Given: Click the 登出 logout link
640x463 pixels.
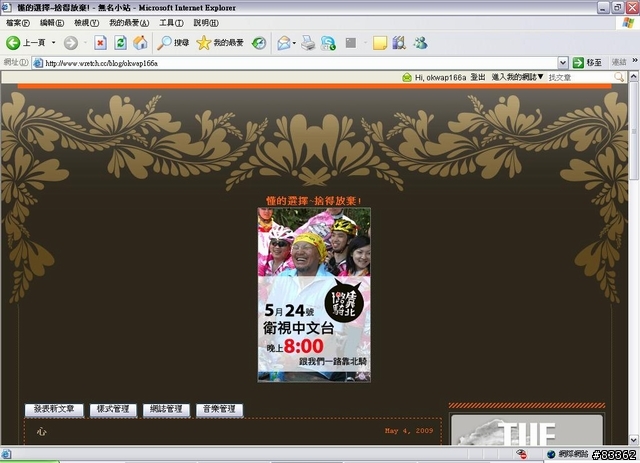Looking at the screenshot, I should tap(478, 77).
